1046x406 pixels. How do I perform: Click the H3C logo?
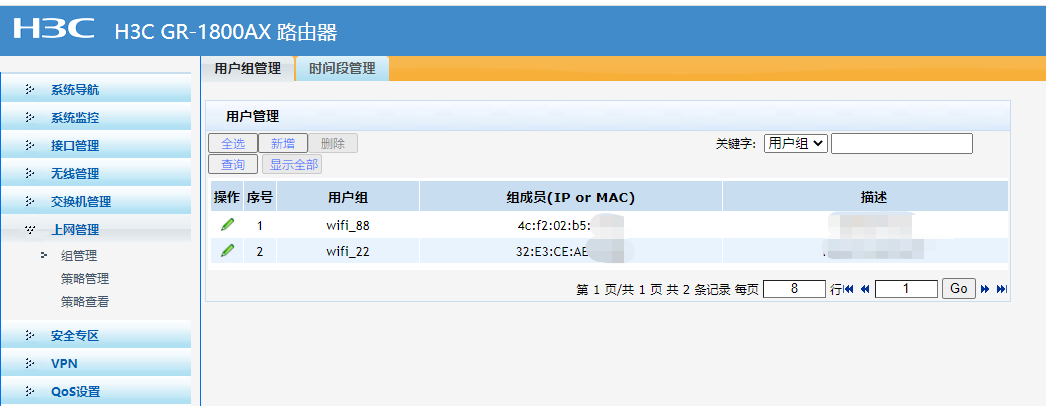click(x=53, y=30)
